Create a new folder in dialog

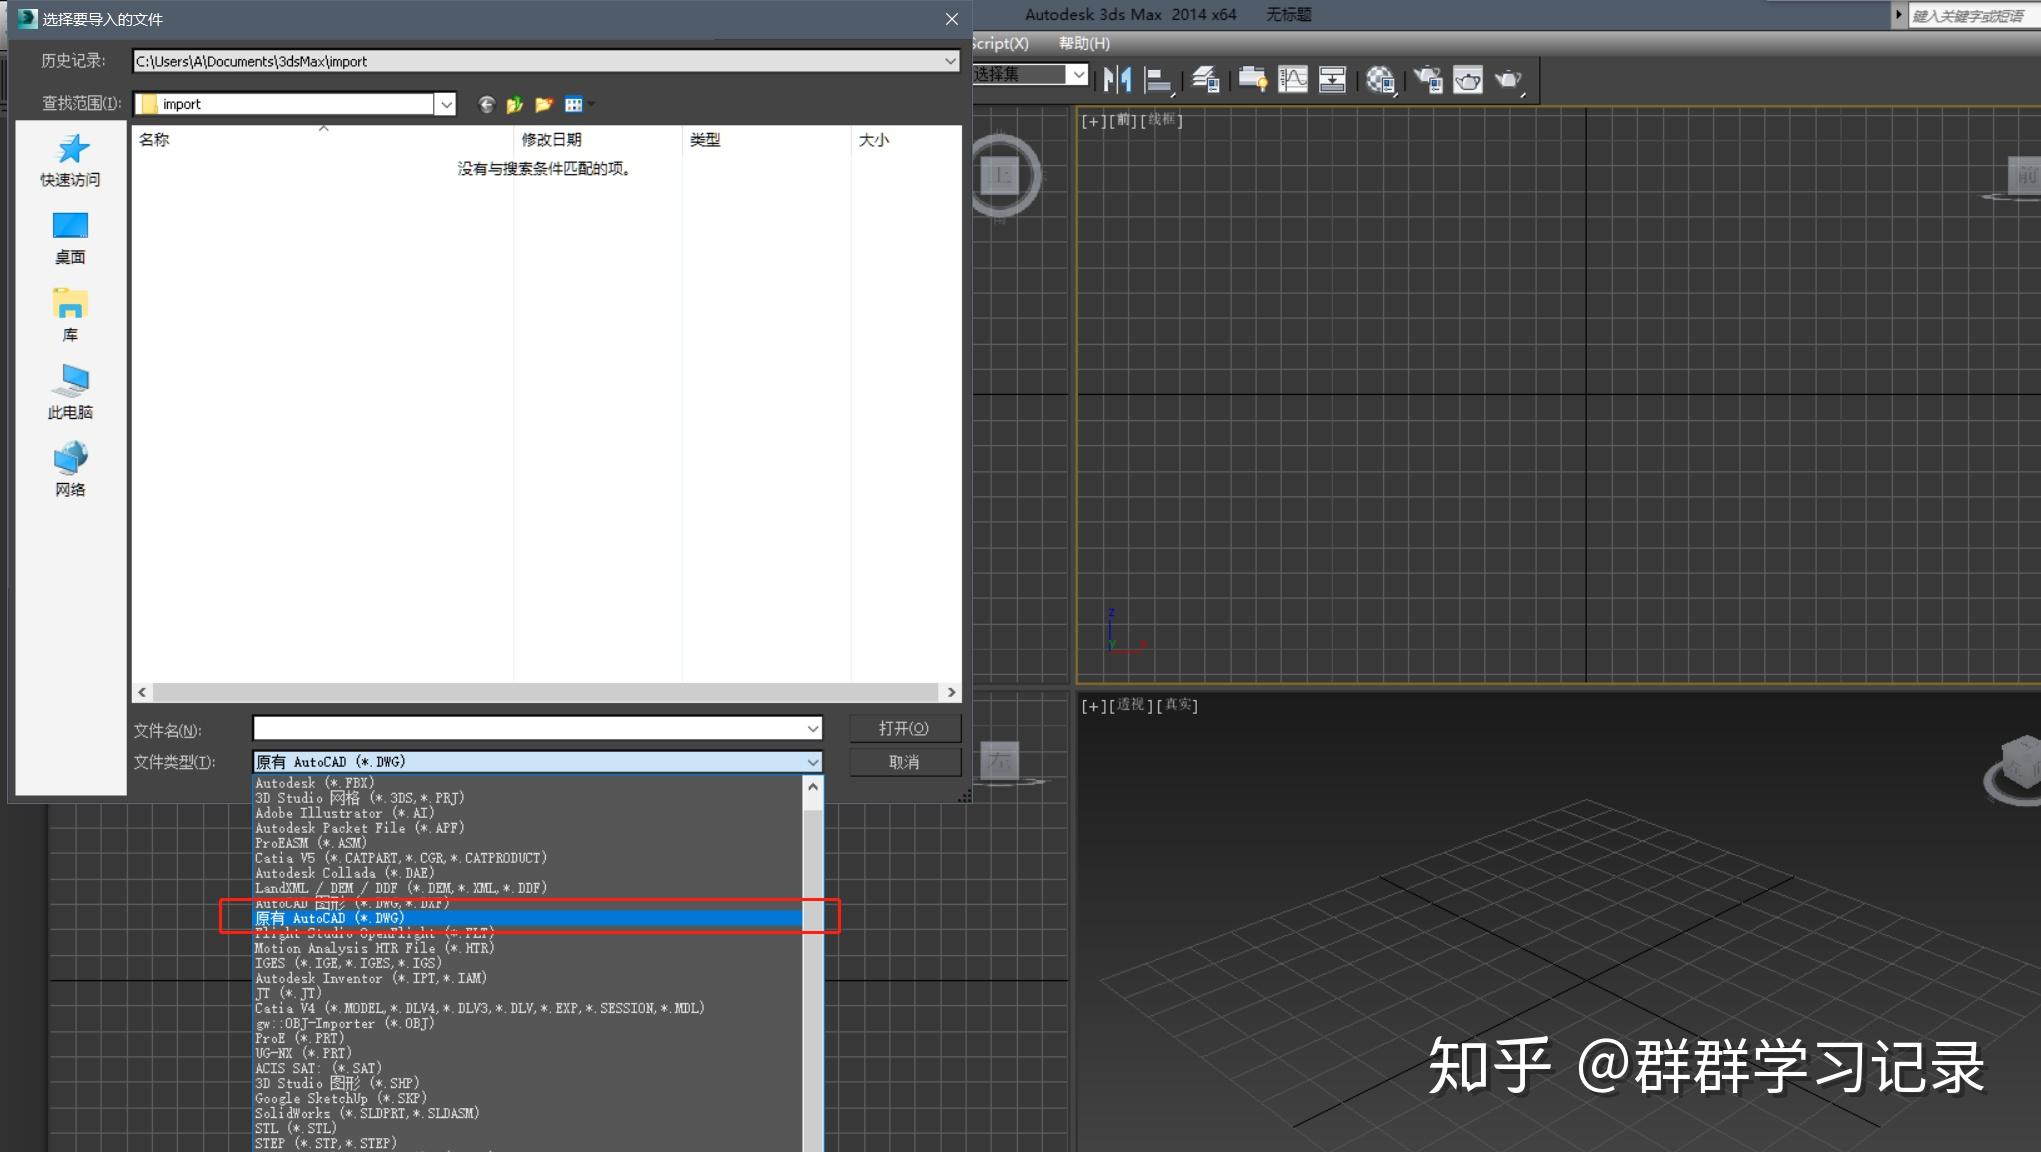pos(544,104)
